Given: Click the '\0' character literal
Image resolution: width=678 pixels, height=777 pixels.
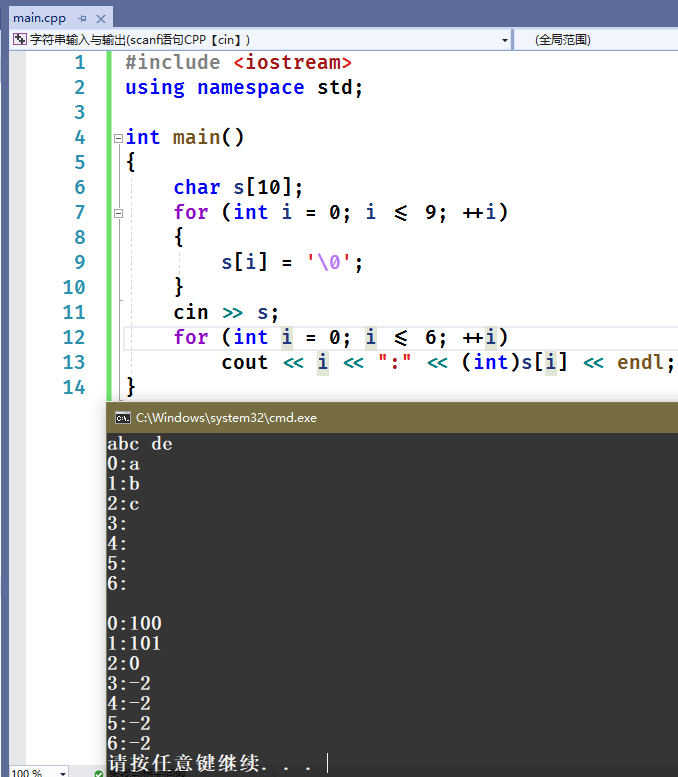Looking at the screenshot, I should click(329, 262).
